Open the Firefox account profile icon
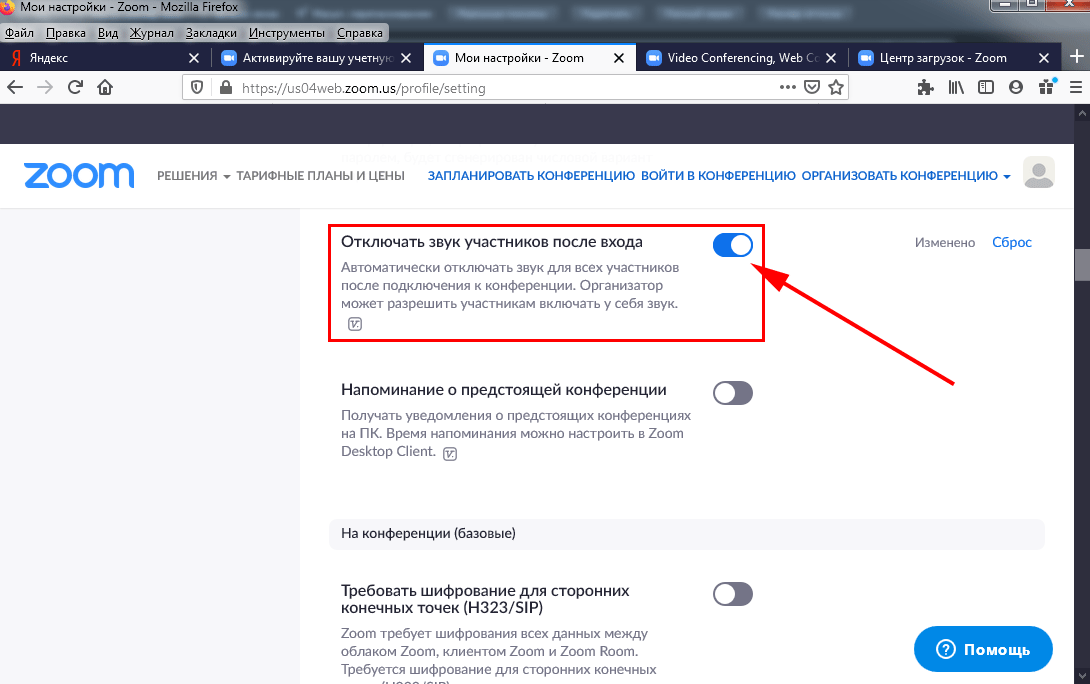 click(x=1016, y=87)
